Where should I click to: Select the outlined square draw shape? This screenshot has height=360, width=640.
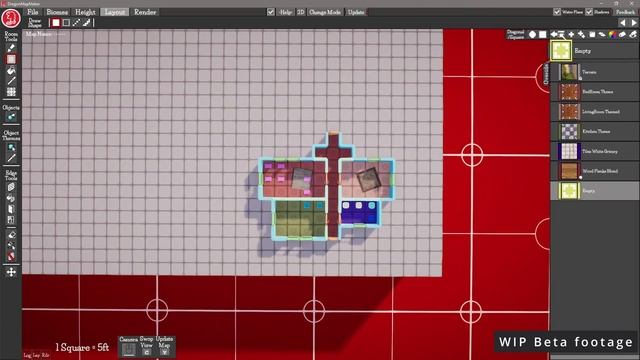[x=66, y=23]
